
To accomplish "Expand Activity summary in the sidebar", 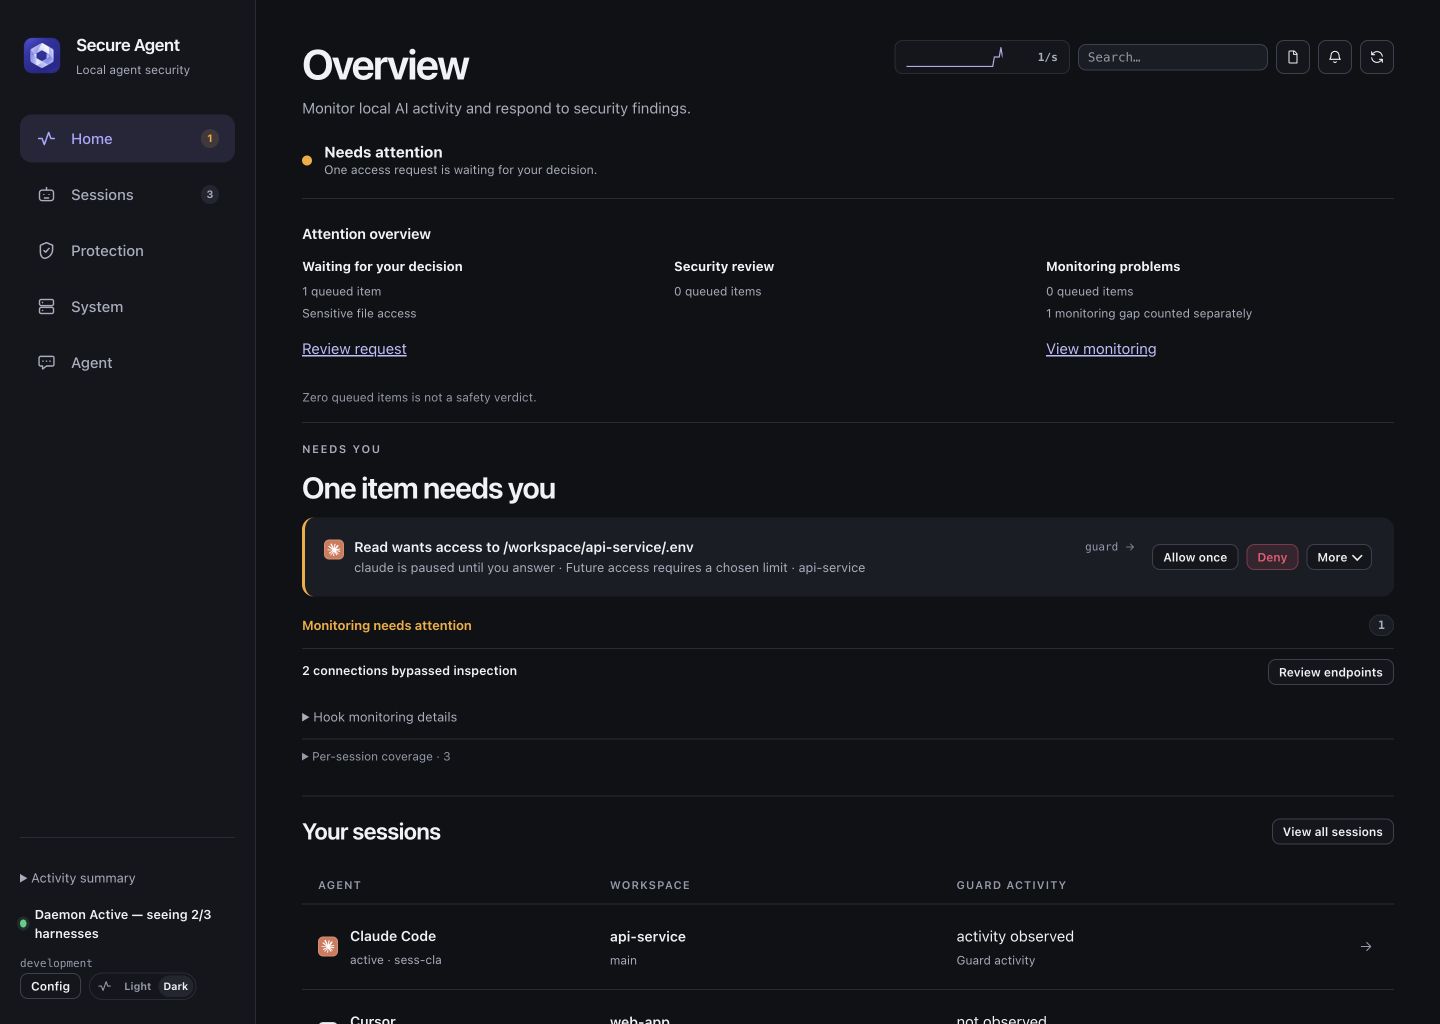I will click(x=78, y=878).
